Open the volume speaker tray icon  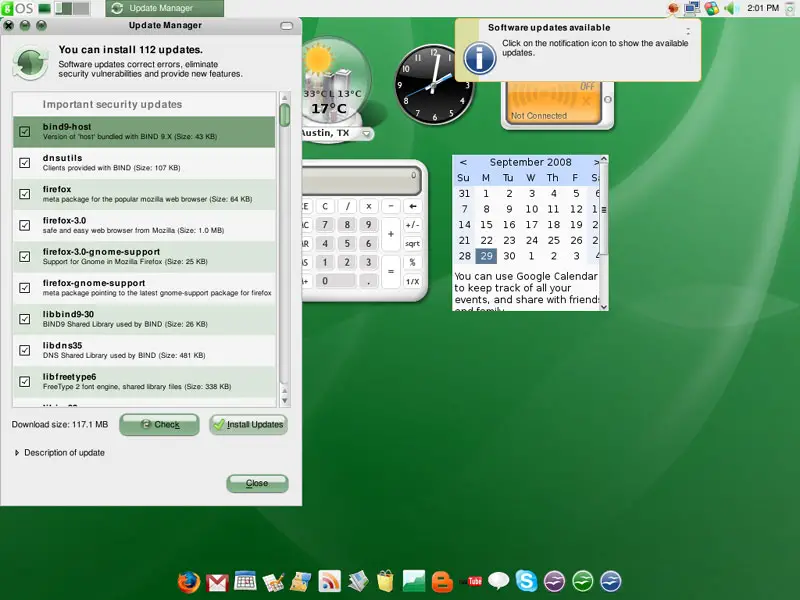pos(732,8)
